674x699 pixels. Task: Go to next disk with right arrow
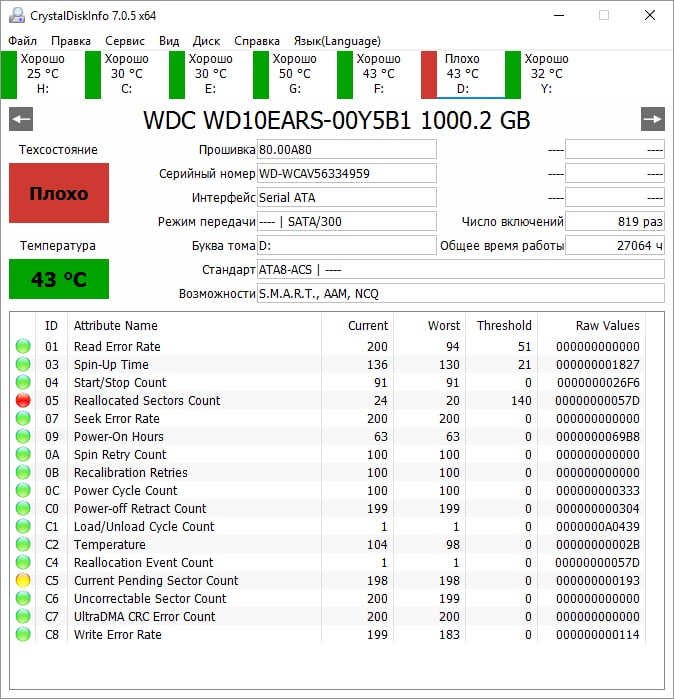pos(653,119)
